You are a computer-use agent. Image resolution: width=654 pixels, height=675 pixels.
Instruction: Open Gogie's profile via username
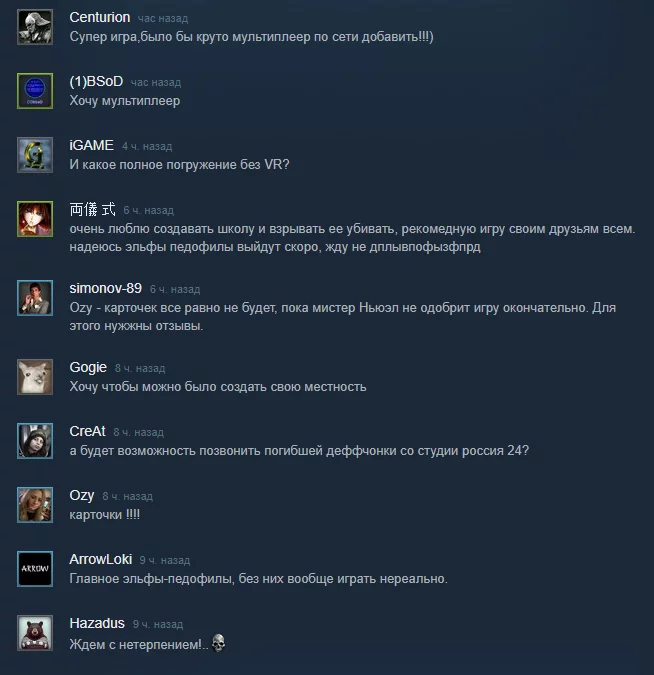pyautogui.click(x=88, y=367)
